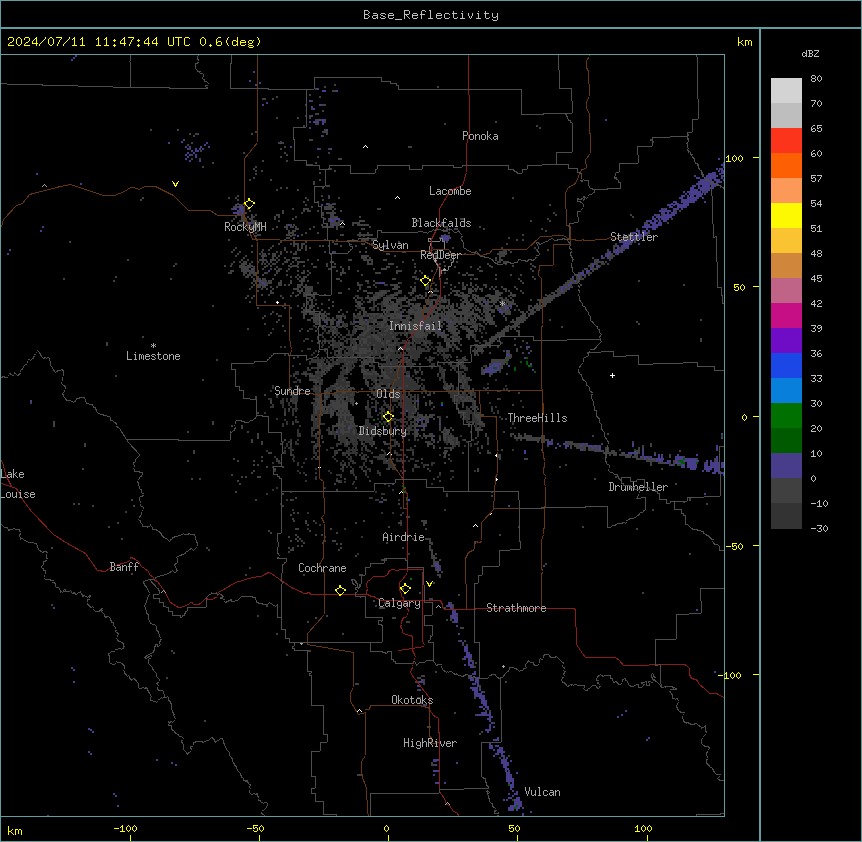The image size is (862, 842).
Task: Click the legend value 65
Action: click(x=816, y=128)
